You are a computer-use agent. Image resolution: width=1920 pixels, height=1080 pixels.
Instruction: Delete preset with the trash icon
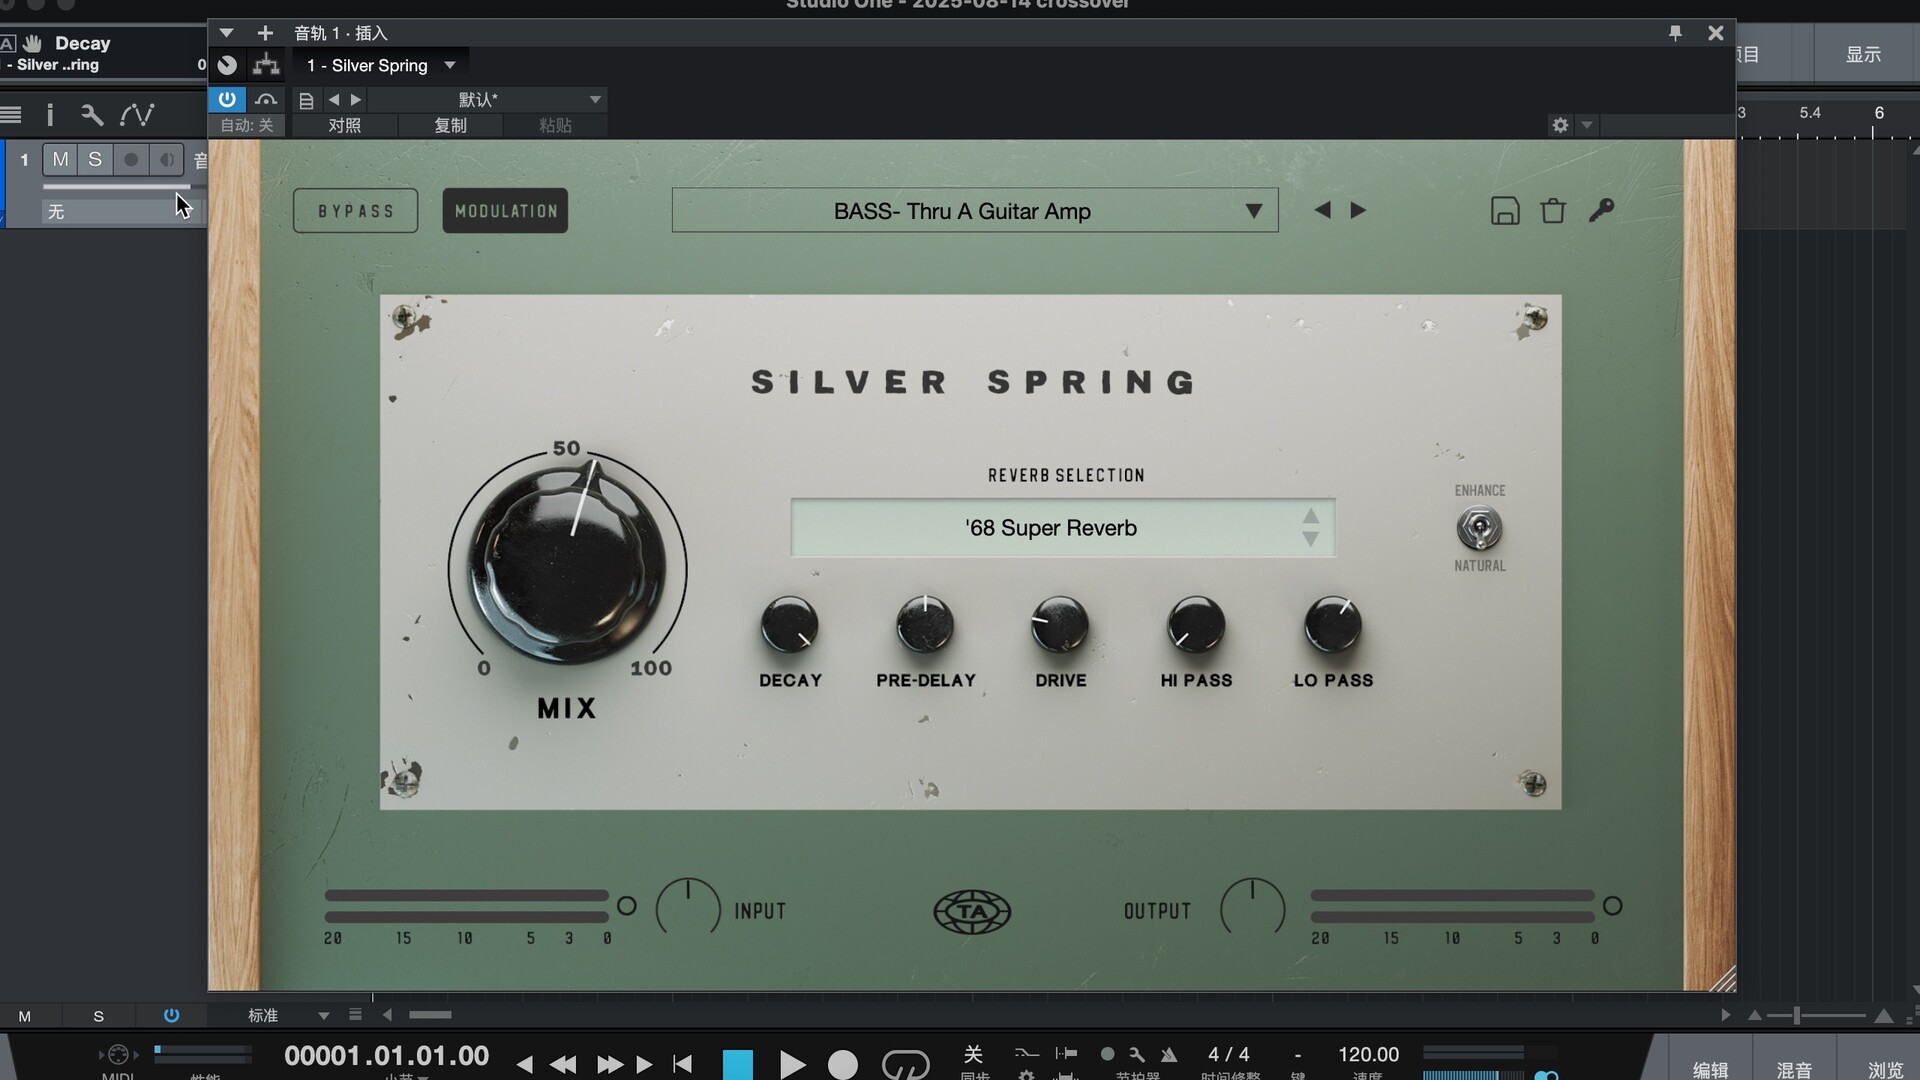point(1553,211)
